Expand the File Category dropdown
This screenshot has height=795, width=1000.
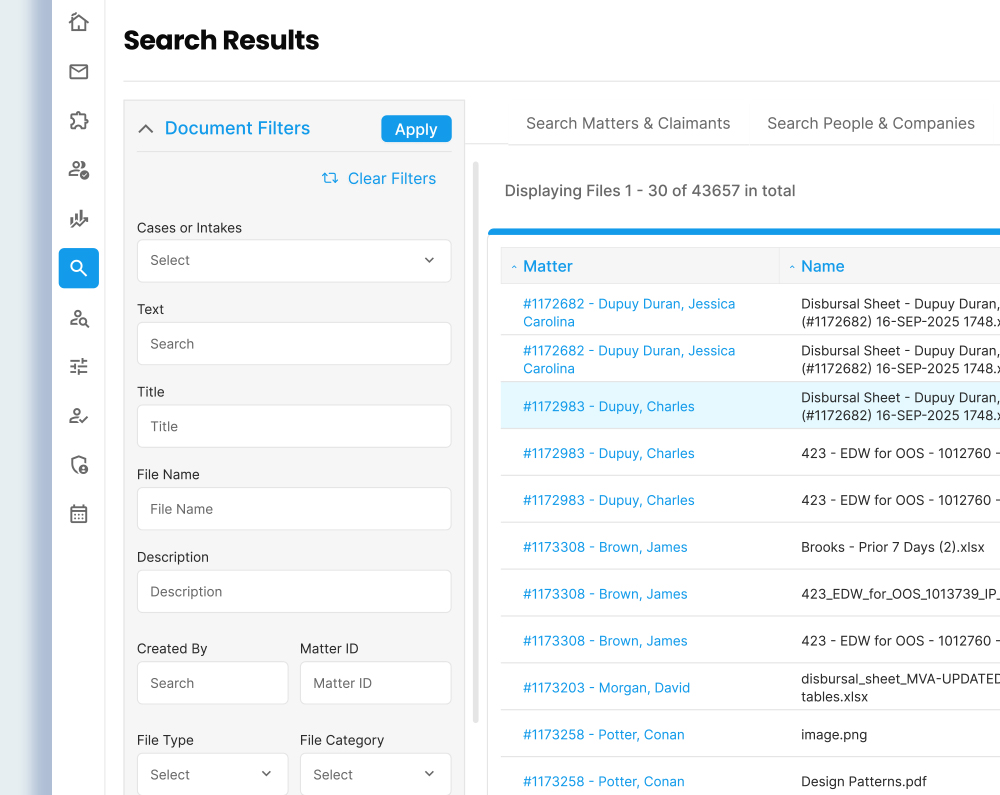point(375,774)
